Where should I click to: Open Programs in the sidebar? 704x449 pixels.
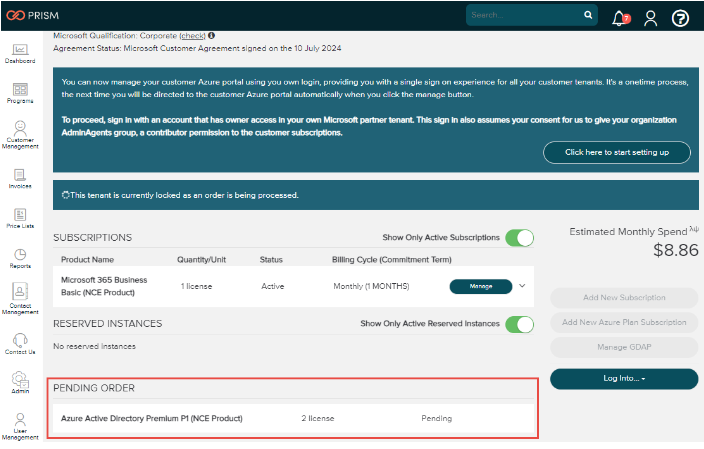pos(19,93)
